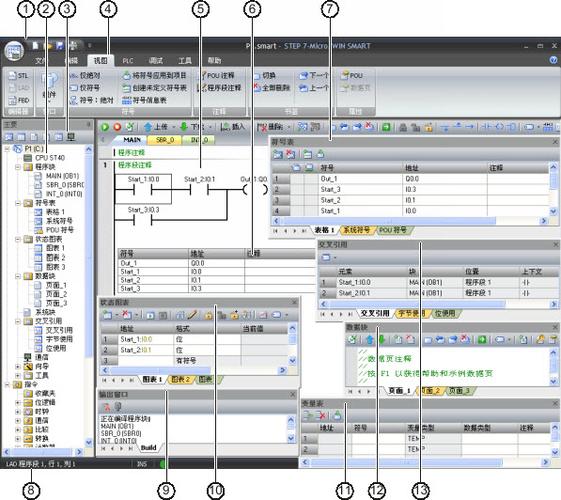Click the green Run PLC icon
The height and width of the screenshot is (500, 561).
pos(105,127)
